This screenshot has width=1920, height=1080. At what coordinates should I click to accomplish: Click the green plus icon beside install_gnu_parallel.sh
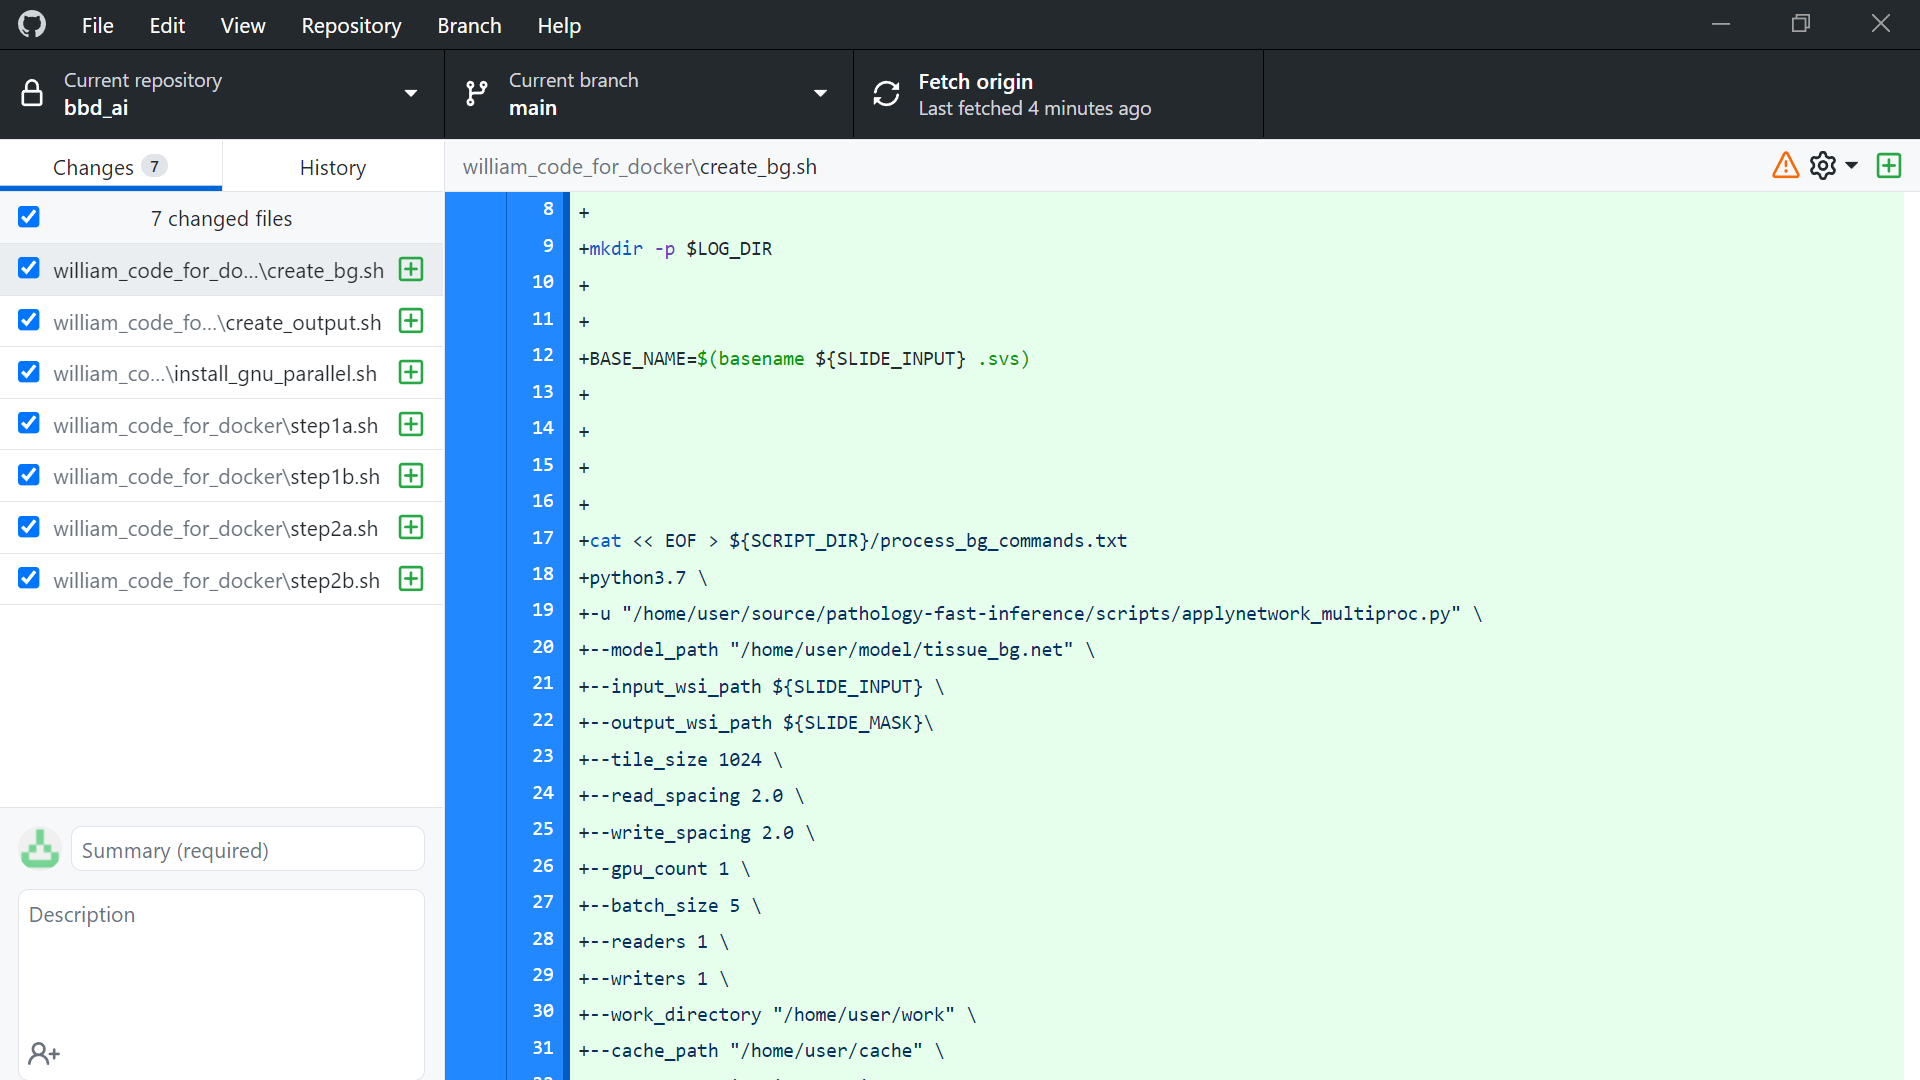(x=411, y=372)
